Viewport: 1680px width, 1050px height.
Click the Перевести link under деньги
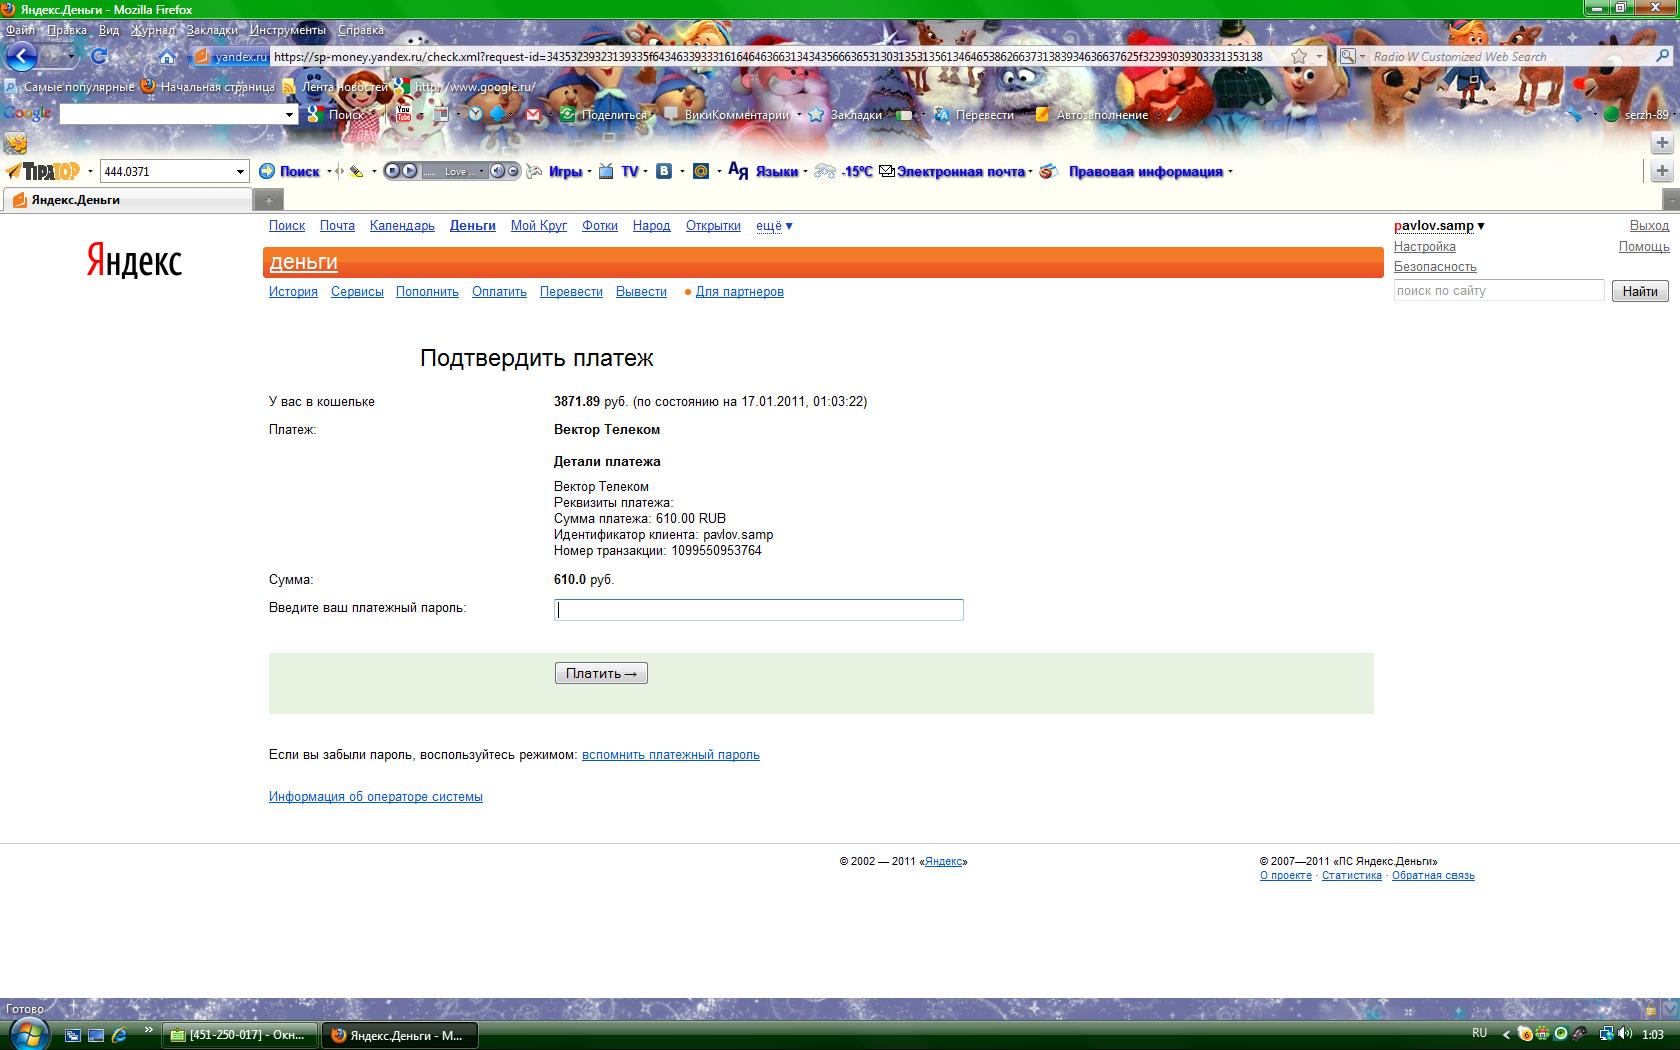coord(571,292)
